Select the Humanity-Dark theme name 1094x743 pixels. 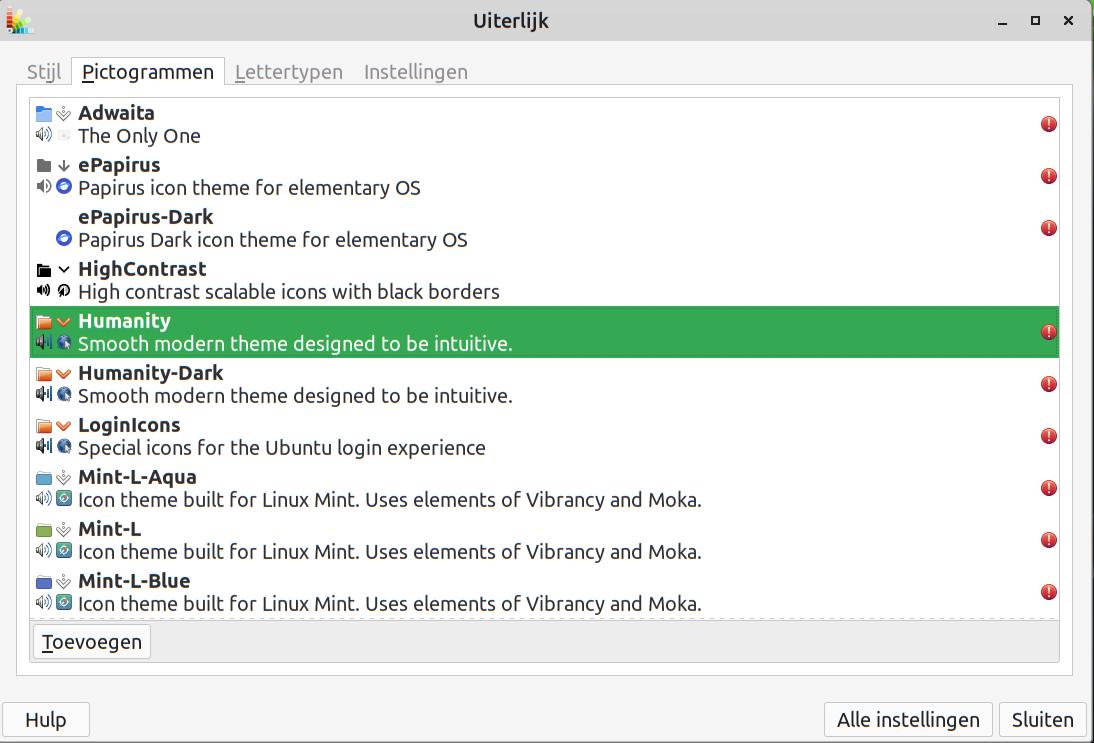click(x=151, y=373)
